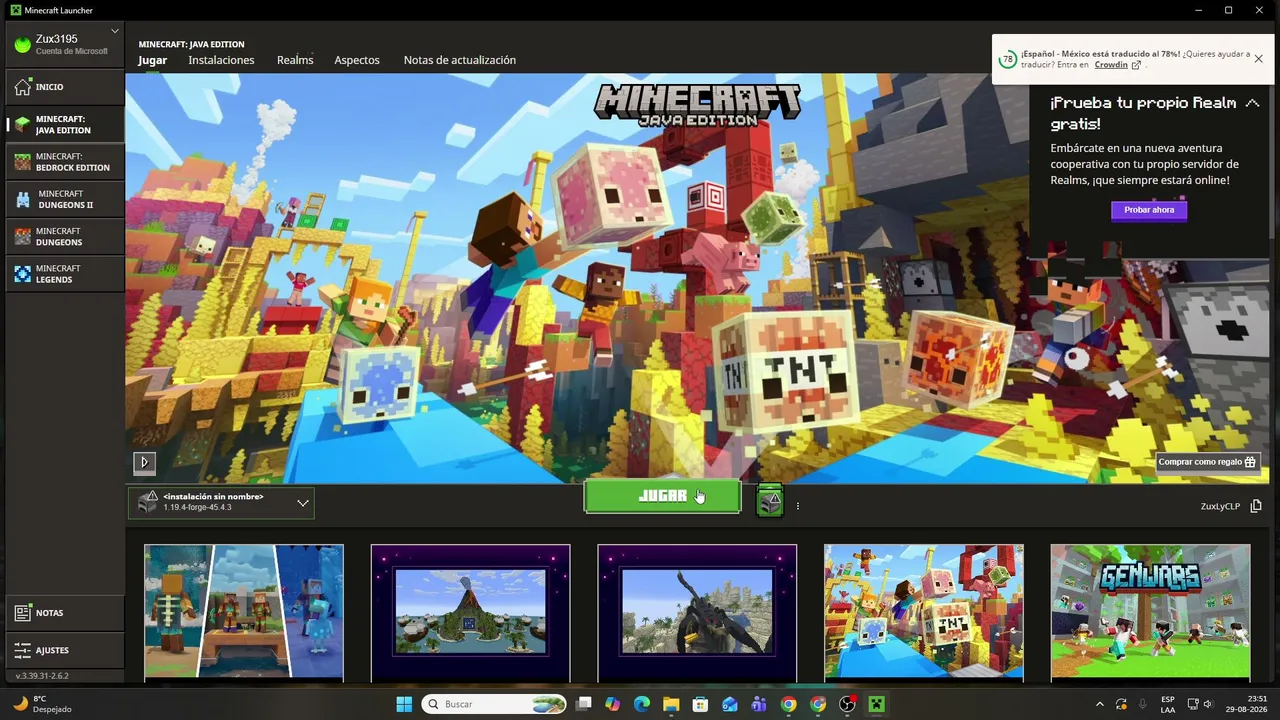Viewport: 1280px width, 720px height.
Task: Click the Probar ahora button
Action: coord(1149,210)
